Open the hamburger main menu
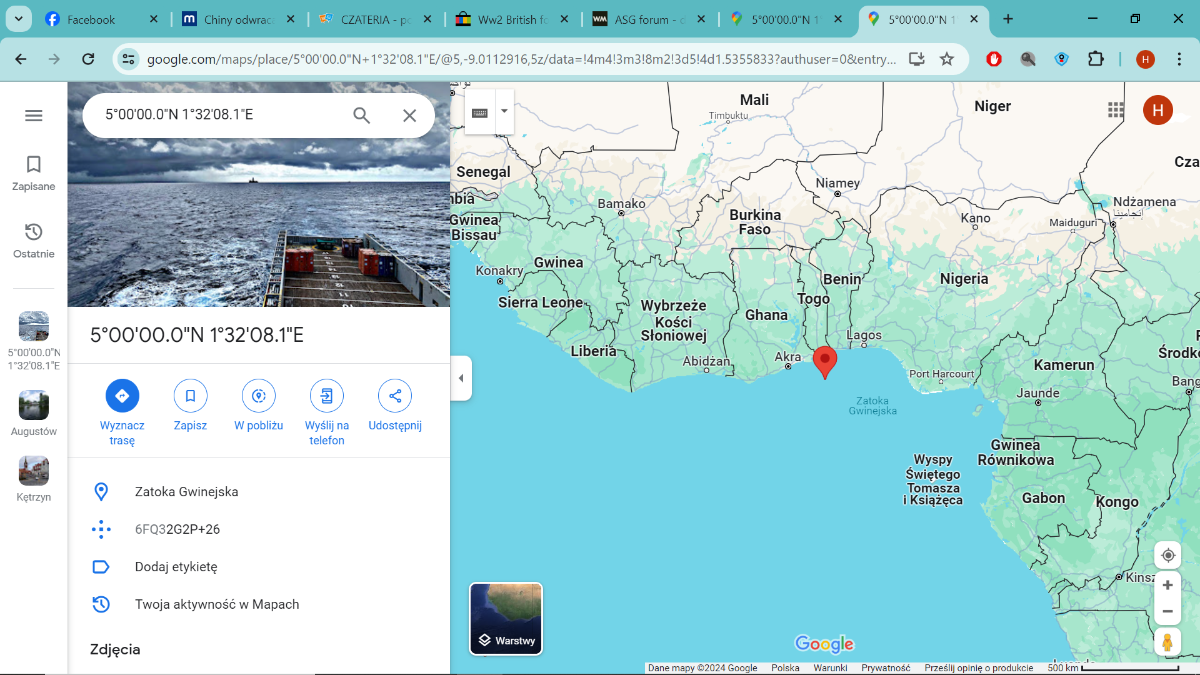Image resolution: width=1200 pixels, height=675 pixels. coord(34,115)
